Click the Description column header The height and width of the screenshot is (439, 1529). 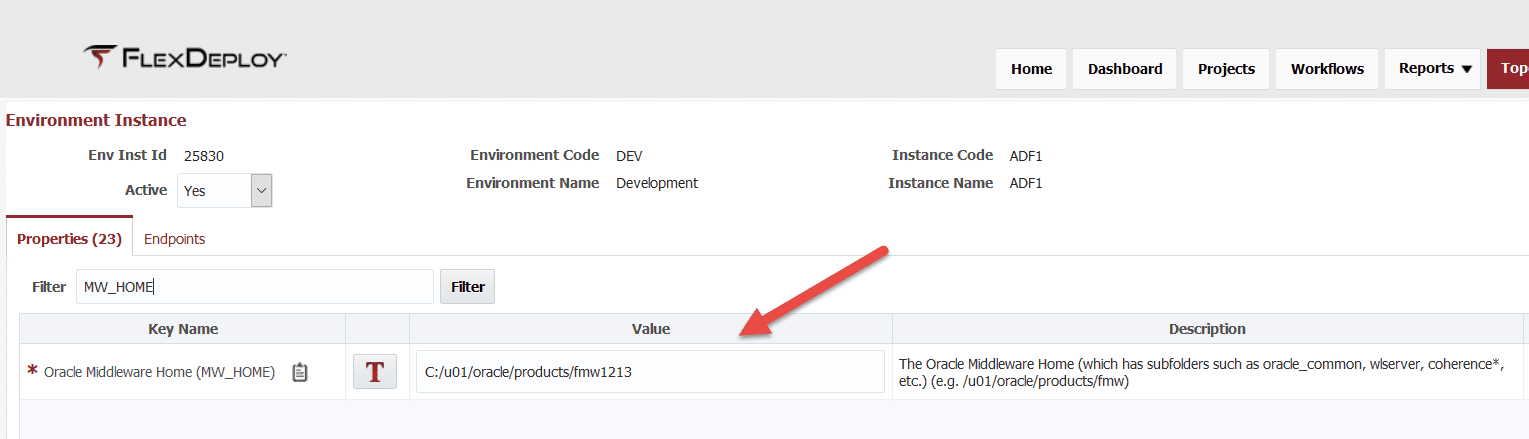tap(1207, 329)
